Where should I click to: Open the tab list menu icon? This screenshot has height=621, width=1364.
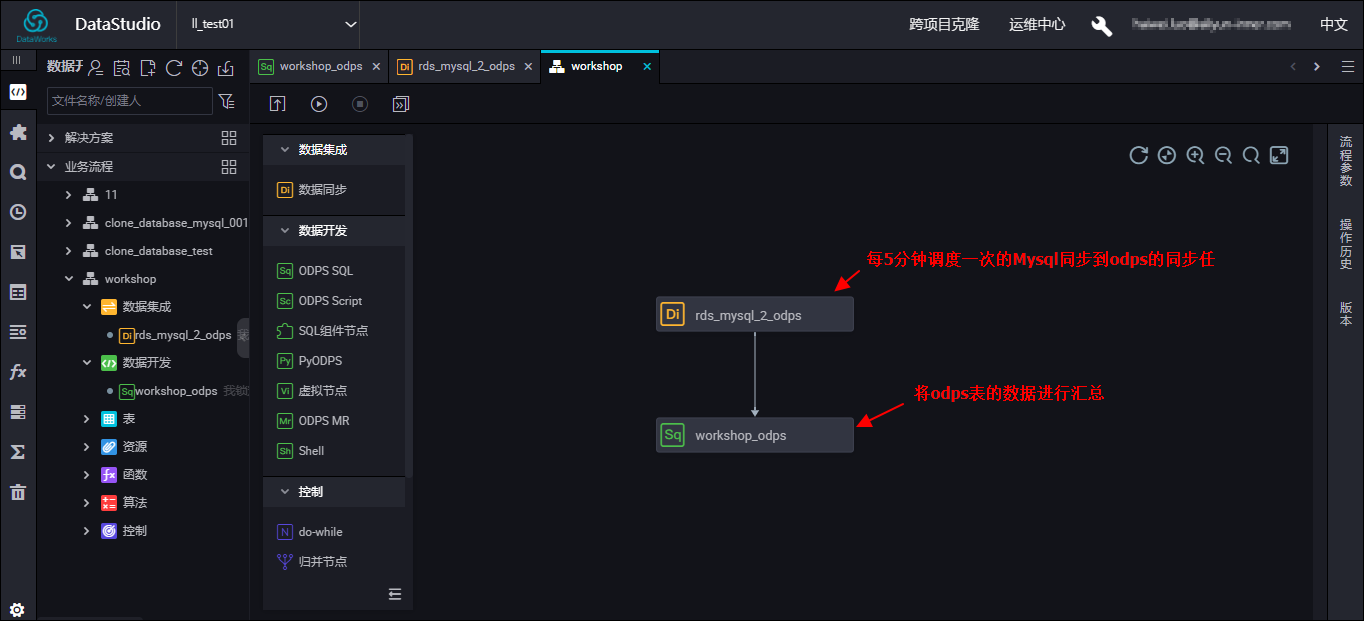pos(1348,67)
